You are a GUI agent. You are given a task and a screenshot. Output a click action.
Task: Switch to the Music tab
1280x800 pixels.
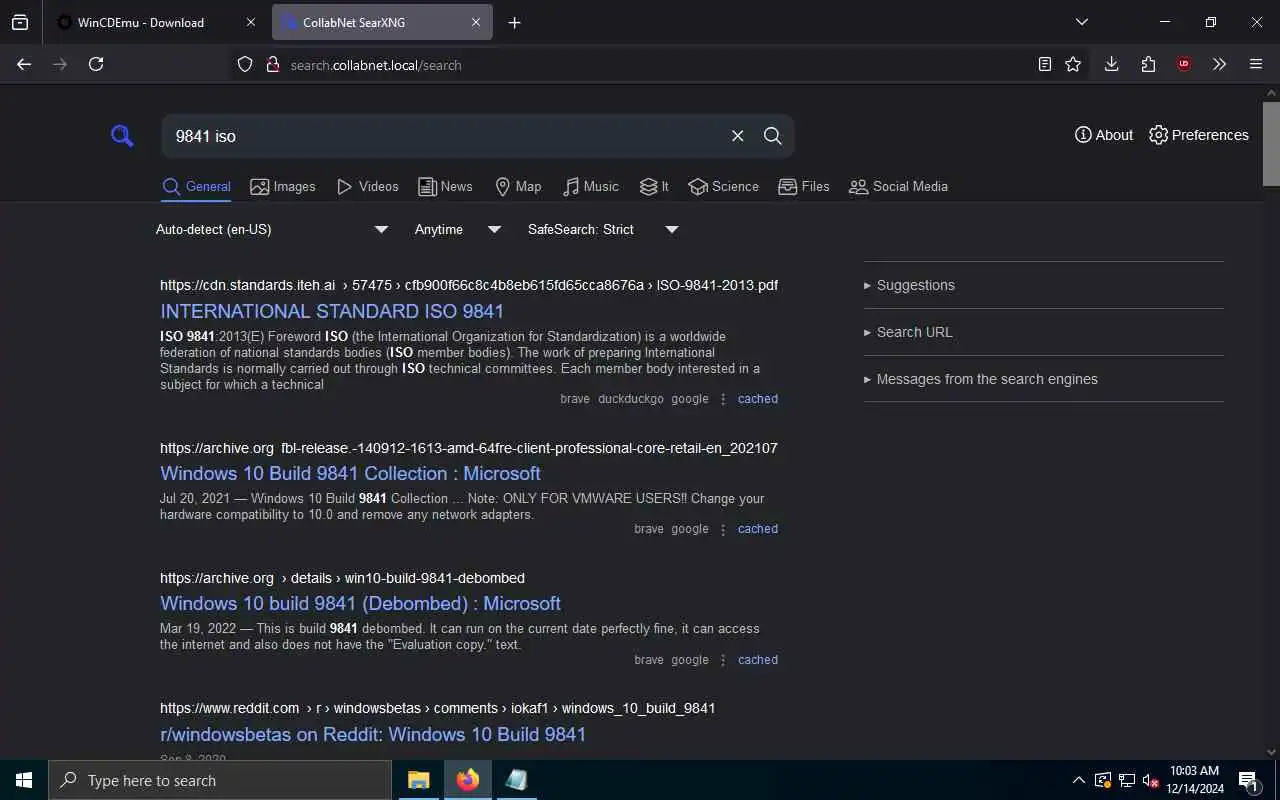click(590, 187)
